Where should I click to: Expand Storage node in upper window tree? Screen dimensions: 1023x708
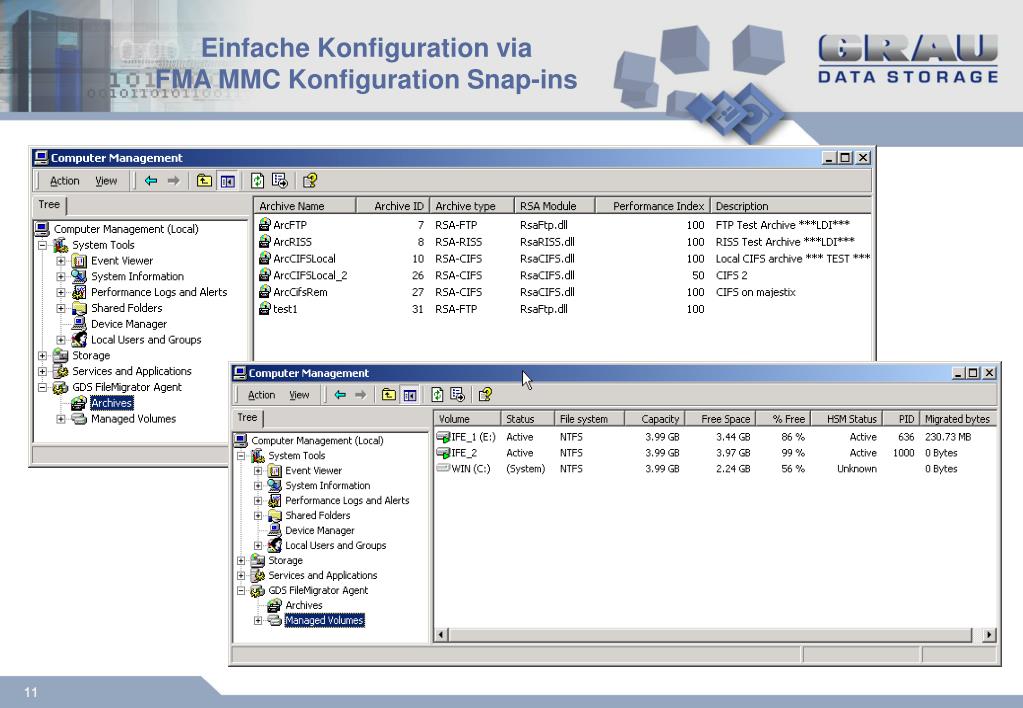[x=42, y=356]
